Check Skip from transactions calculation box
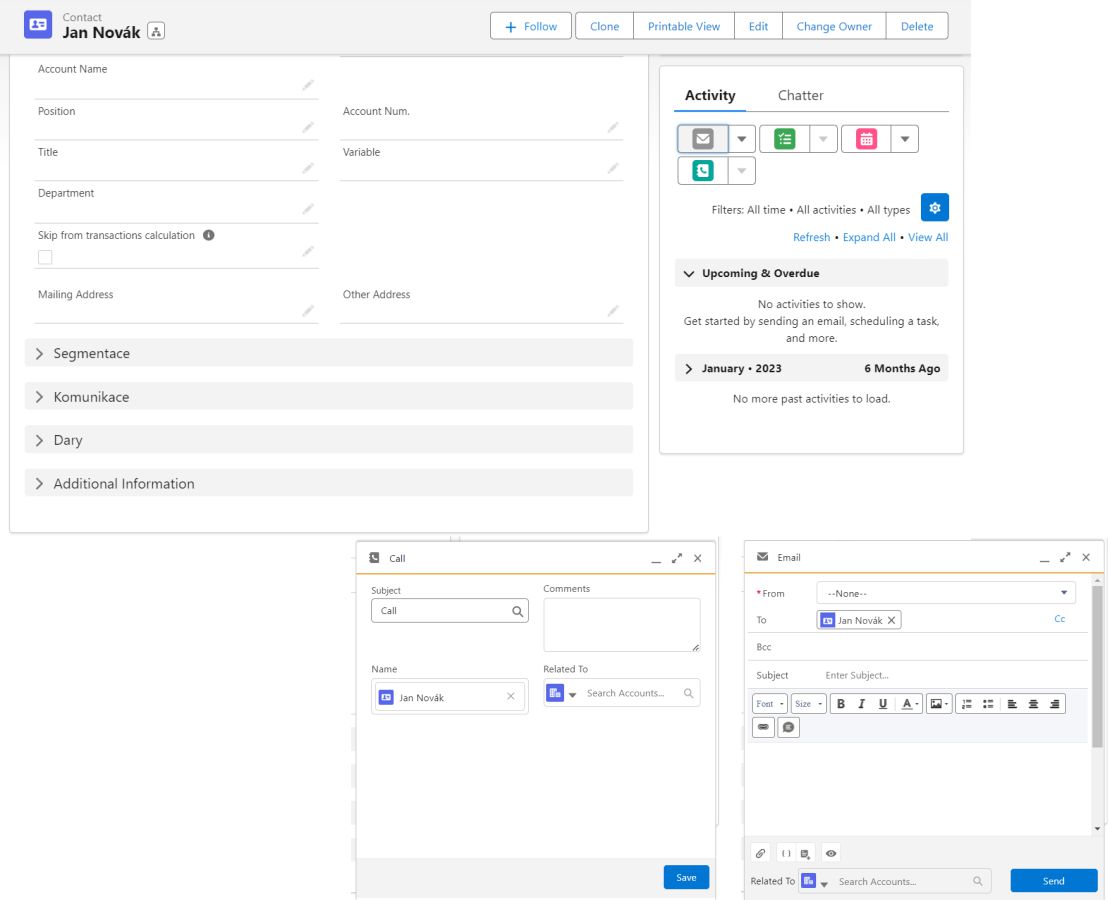Screen dimensions: 1108x900 [45, 257]
